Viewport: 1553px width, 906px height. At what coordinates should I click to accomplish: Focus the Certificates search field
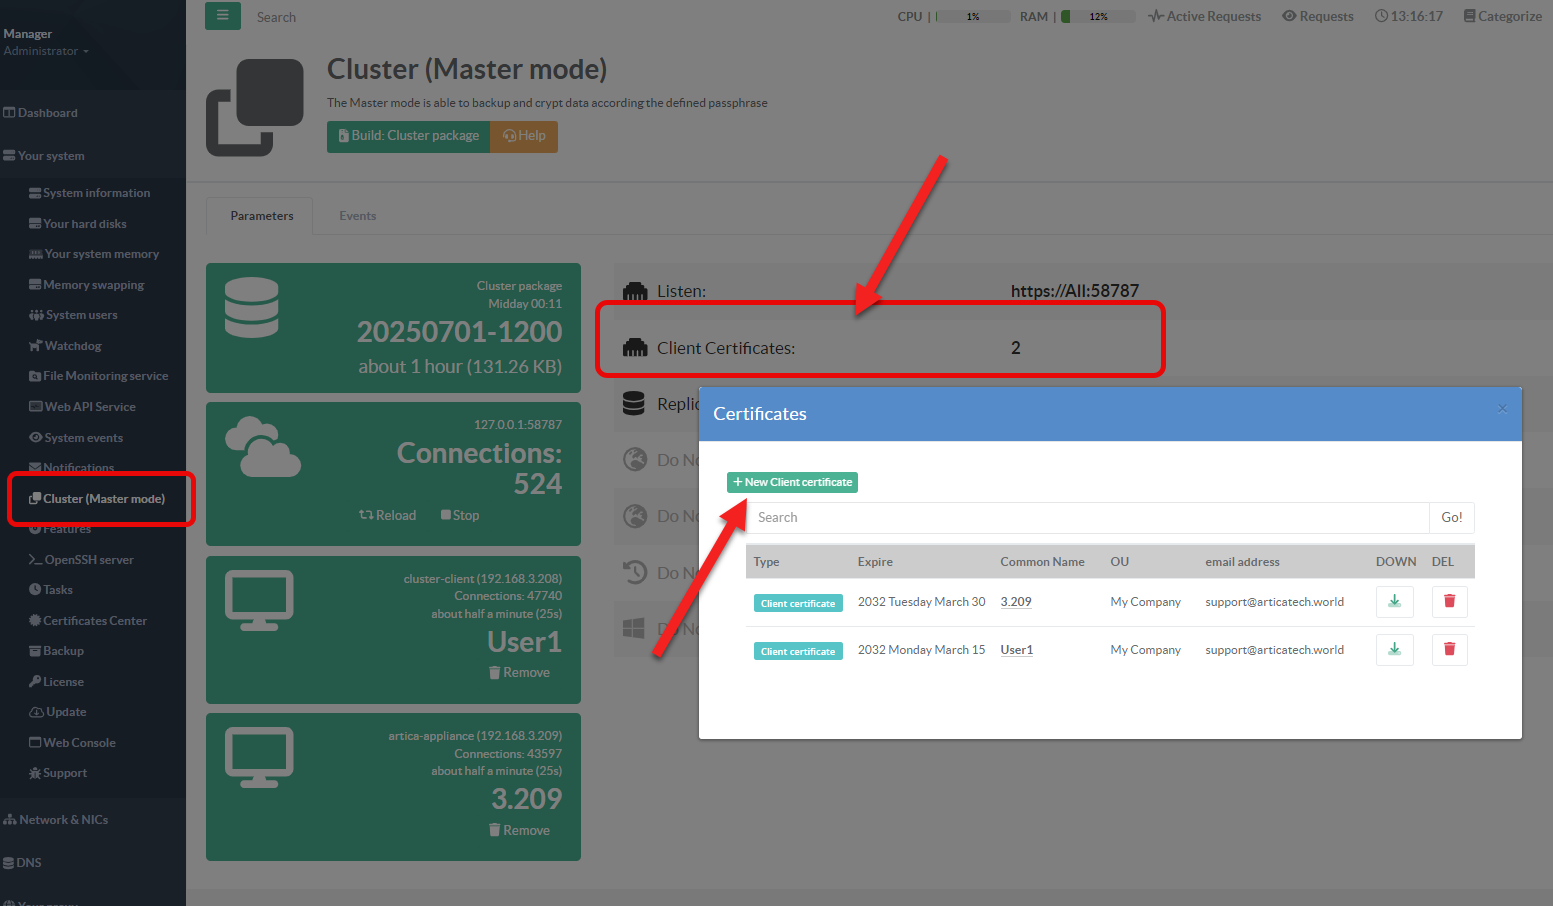point(1088,517)
